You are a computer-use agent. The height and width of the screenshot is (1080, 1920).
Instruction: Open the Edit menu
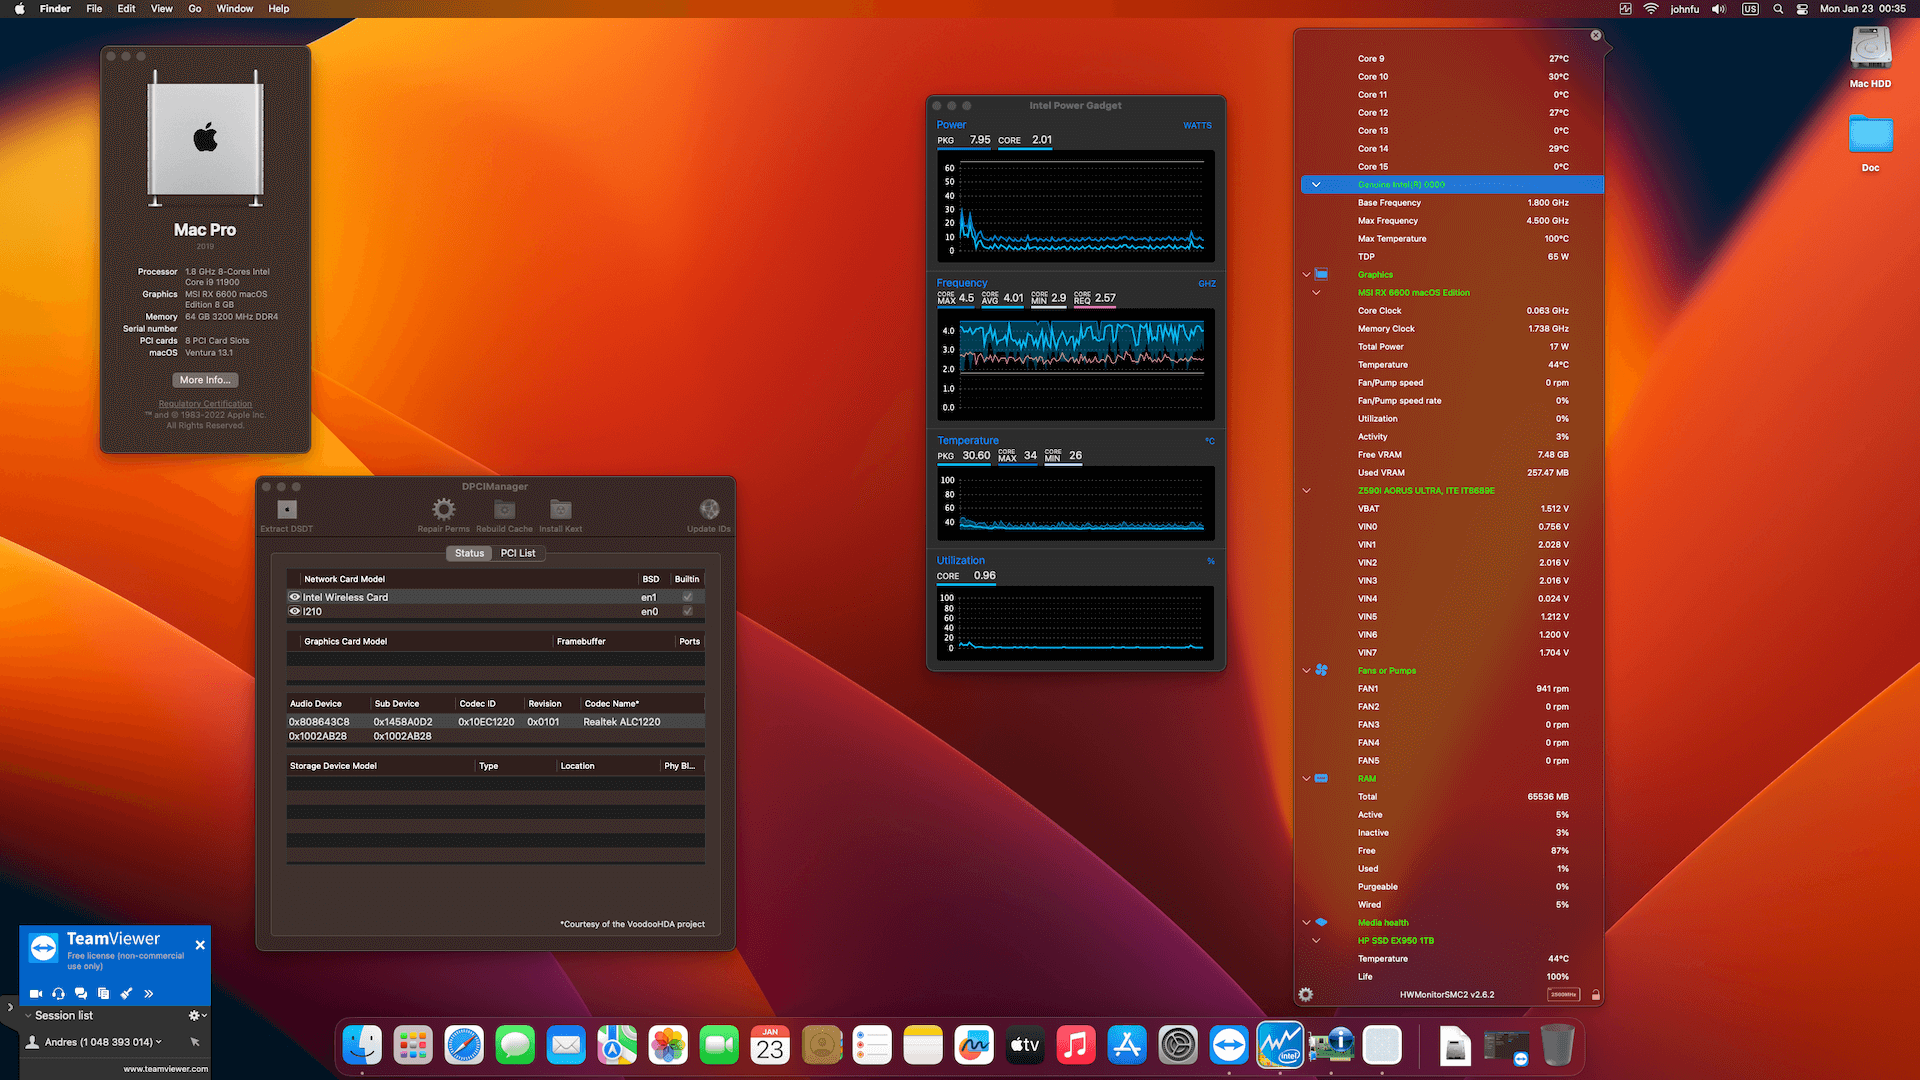pos(126,9)
